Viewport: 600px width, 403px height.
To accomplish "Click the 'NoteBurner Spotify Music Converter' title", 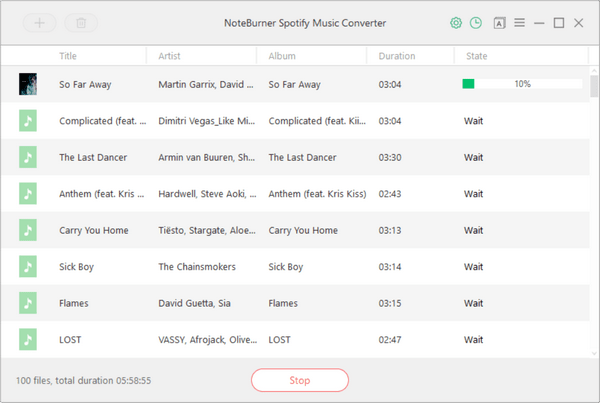I will (x=305, y=23).
